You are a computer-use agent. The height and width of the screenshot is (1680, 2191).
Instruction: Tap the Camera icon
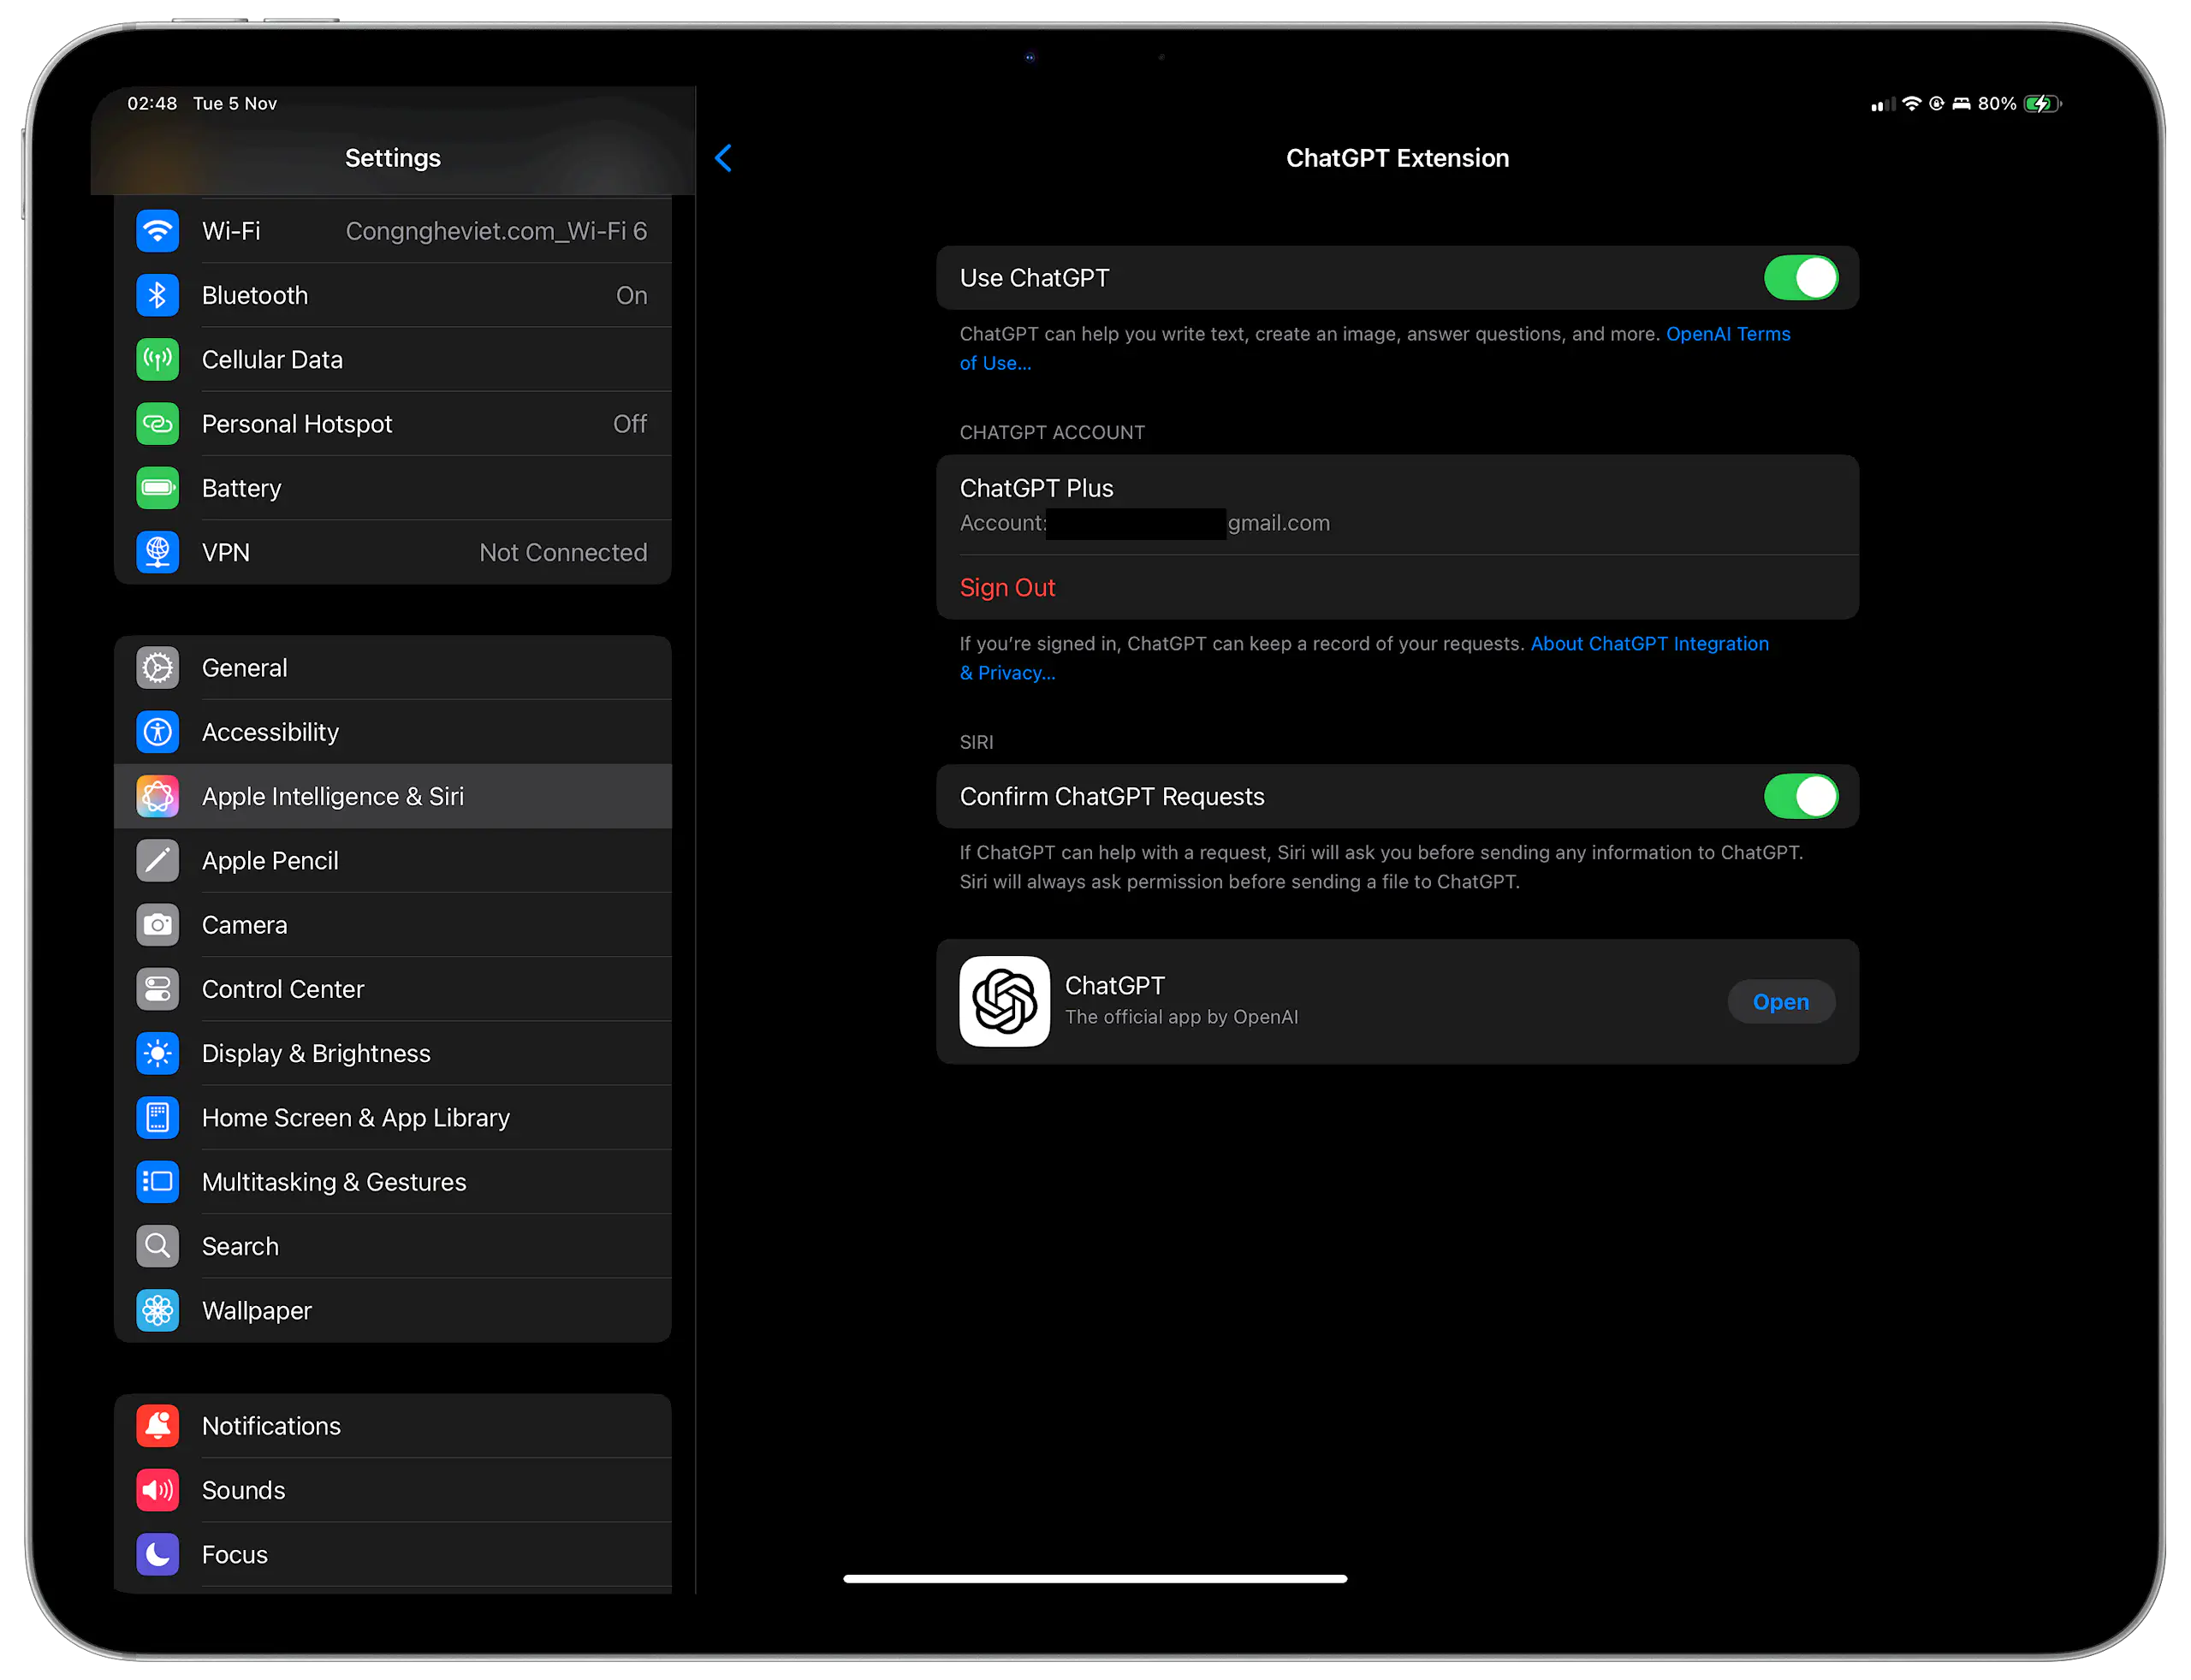click(x=157, y=925)
